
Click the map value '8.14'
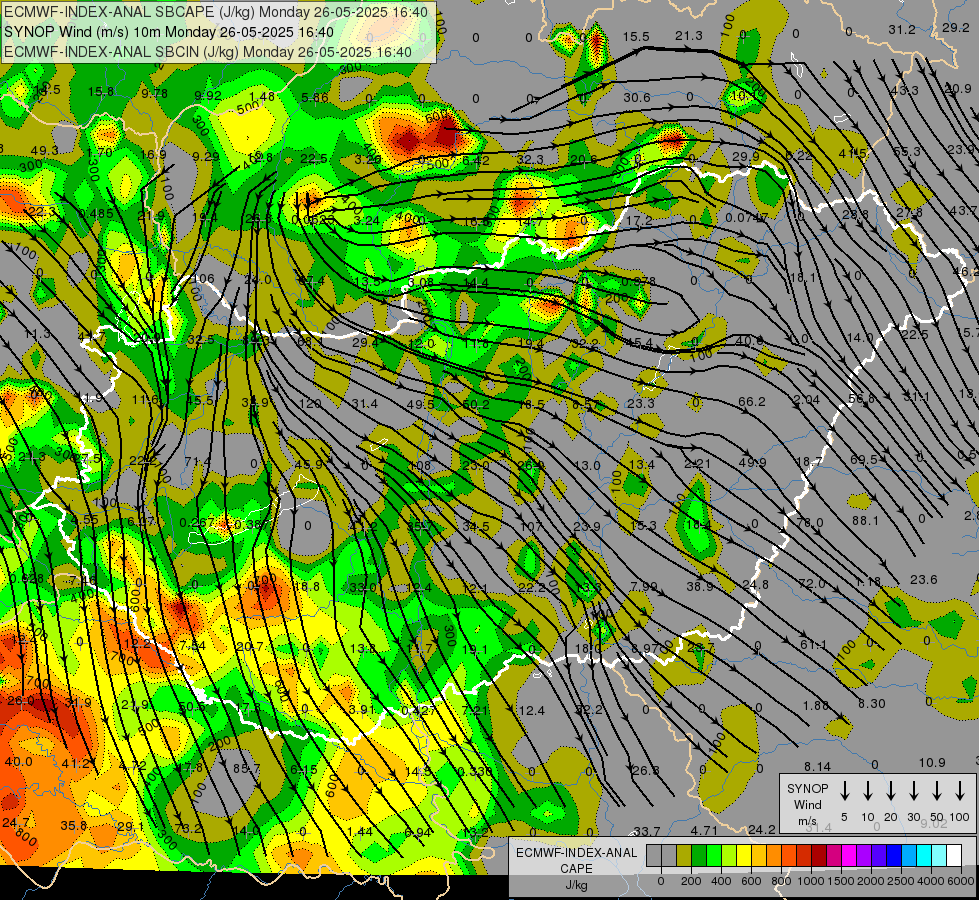pos(817,766)
